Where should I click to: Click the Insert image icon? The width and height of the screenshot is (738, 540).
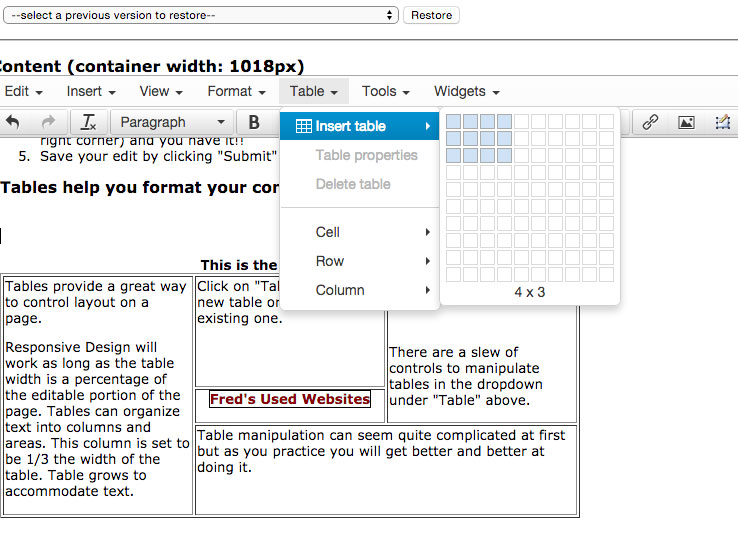[686, 122]
